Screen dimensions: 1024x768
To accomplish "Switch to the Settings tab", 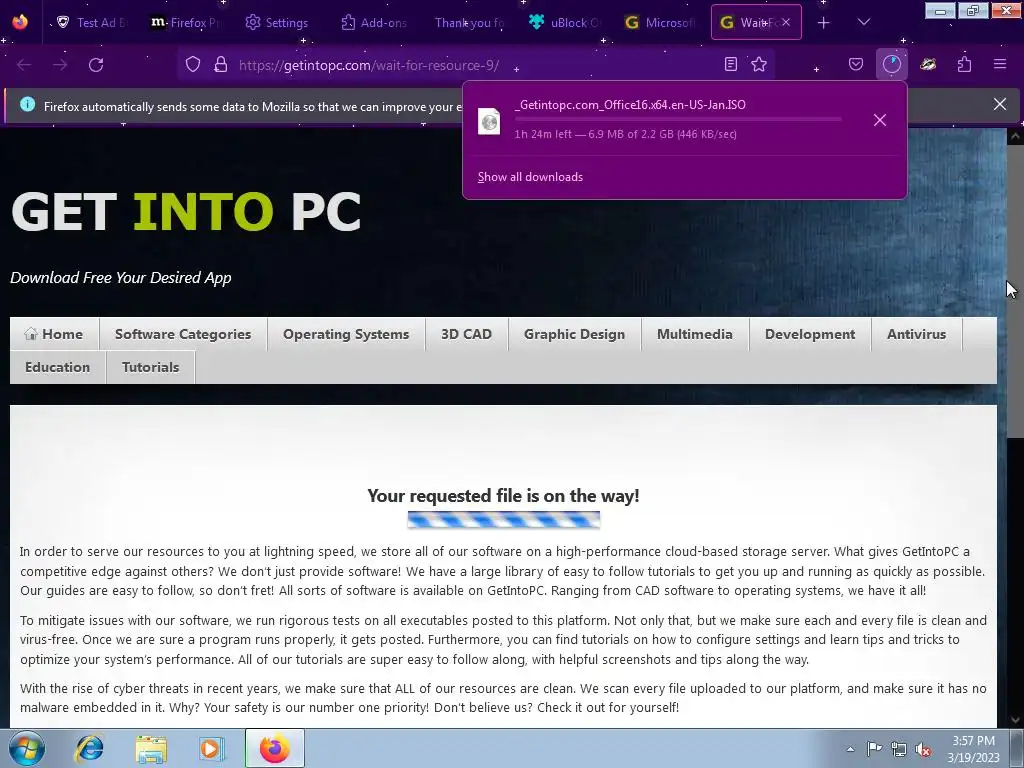I will pyautogui.click(x=277, y=22).
